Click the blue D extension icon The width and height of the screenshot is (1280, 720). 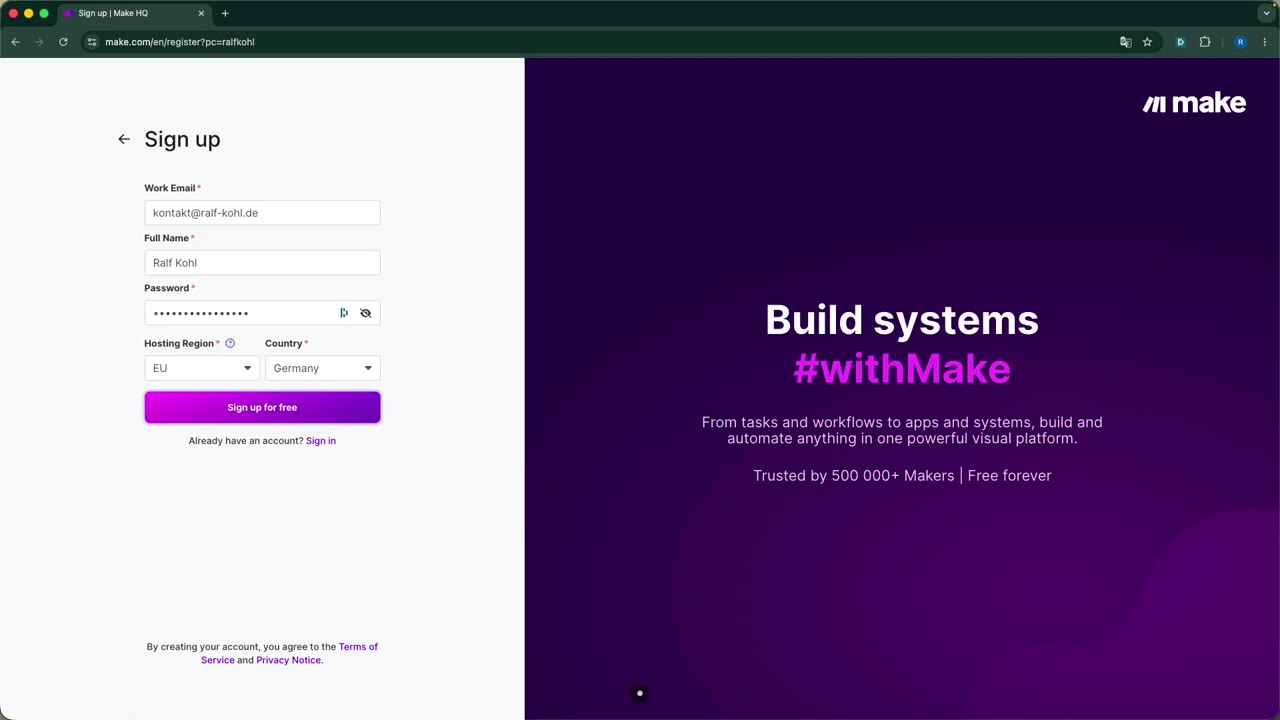(x=1180, y=42)
